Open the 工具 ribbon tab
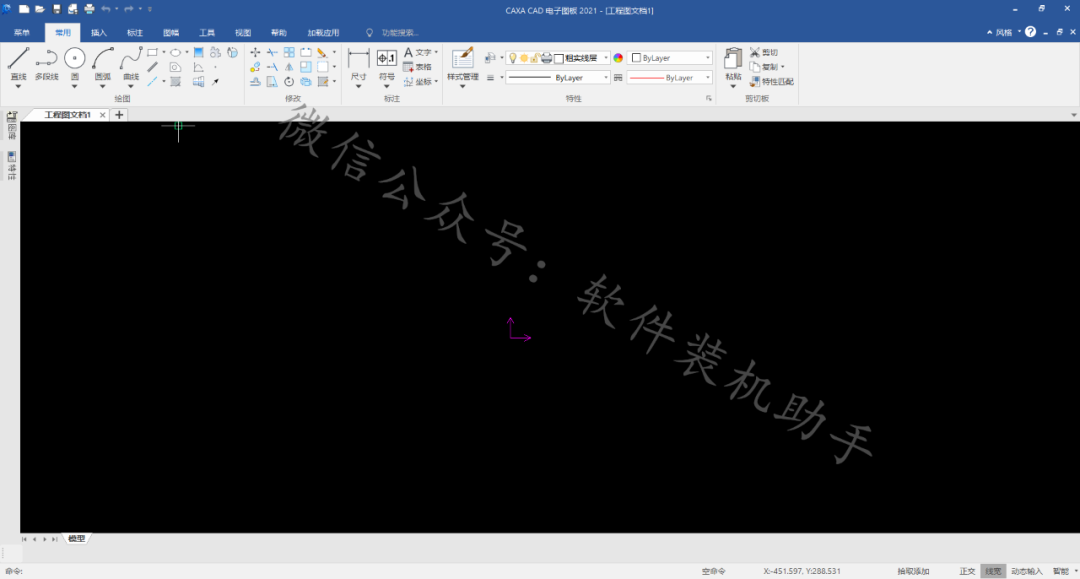Viewport: 1080px width, 579px height. click(207, 32)
